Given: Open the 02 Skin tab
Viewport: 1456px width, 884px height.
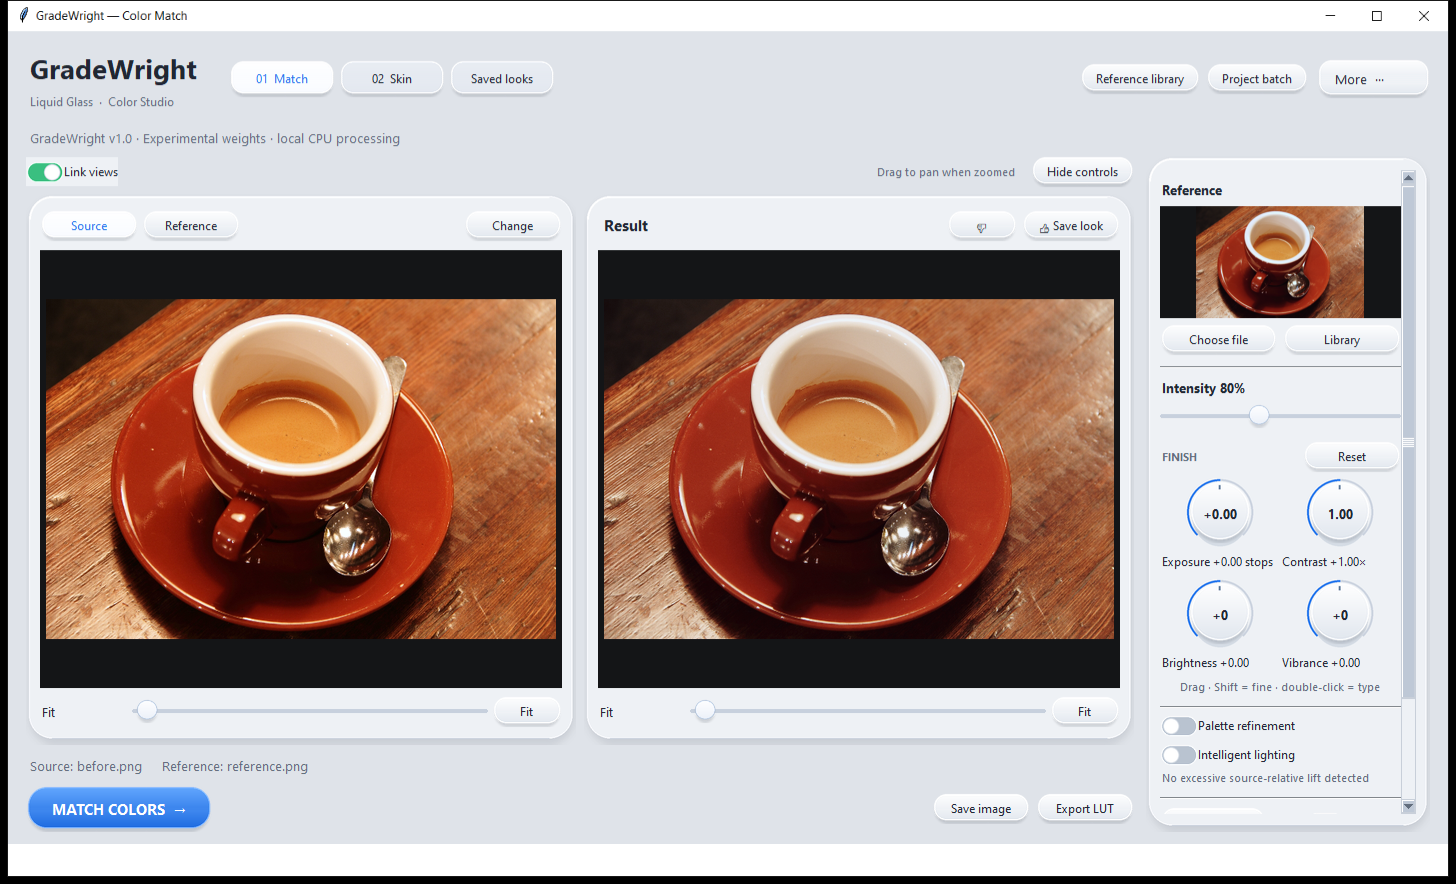Looking at the screenshot, I should 392,78.
